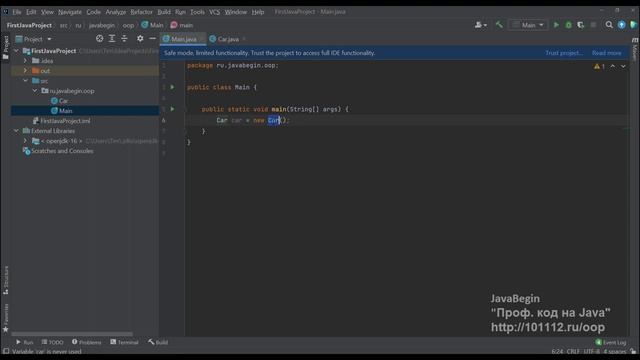Collapse the FirstJavaProject root node
Viewport: 640px width, 360px height.
click(16, 51)
